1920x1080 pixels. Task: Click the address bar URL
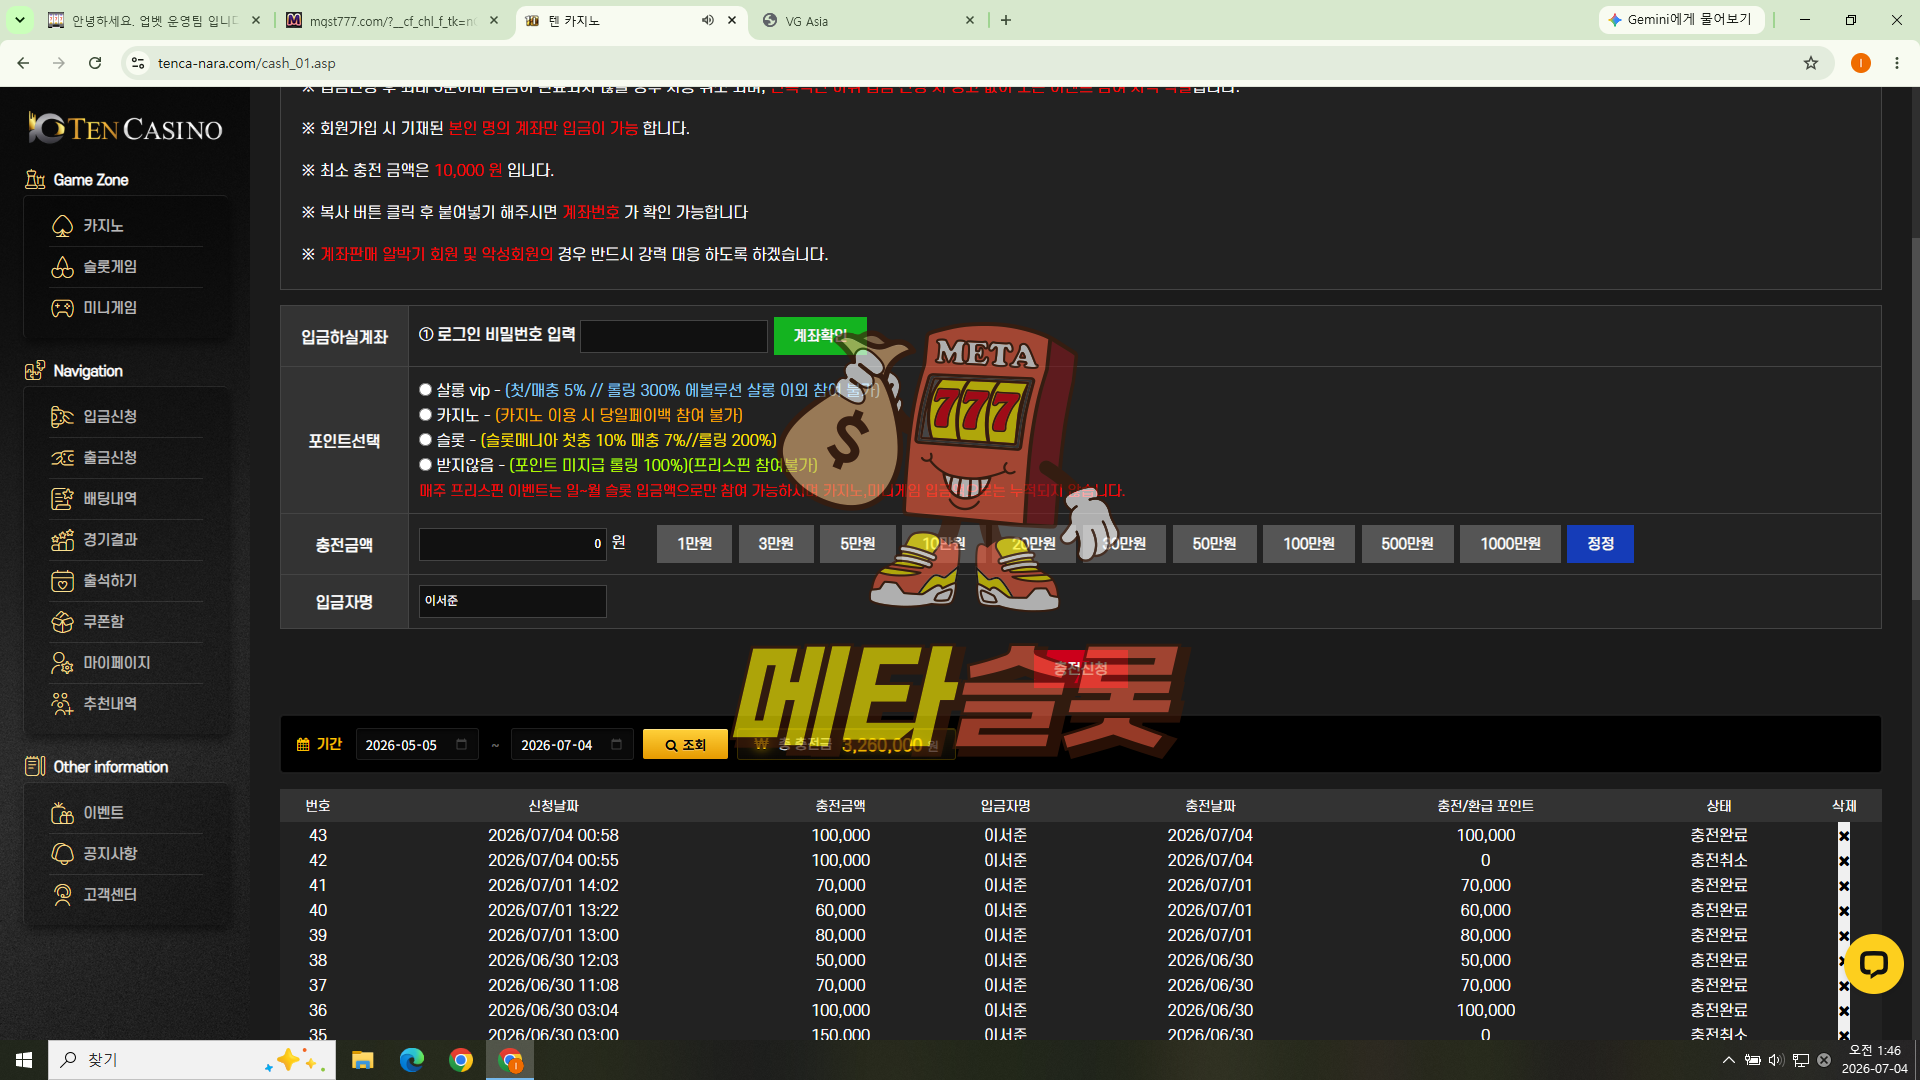pyautogui.click(x=247, y=63)
